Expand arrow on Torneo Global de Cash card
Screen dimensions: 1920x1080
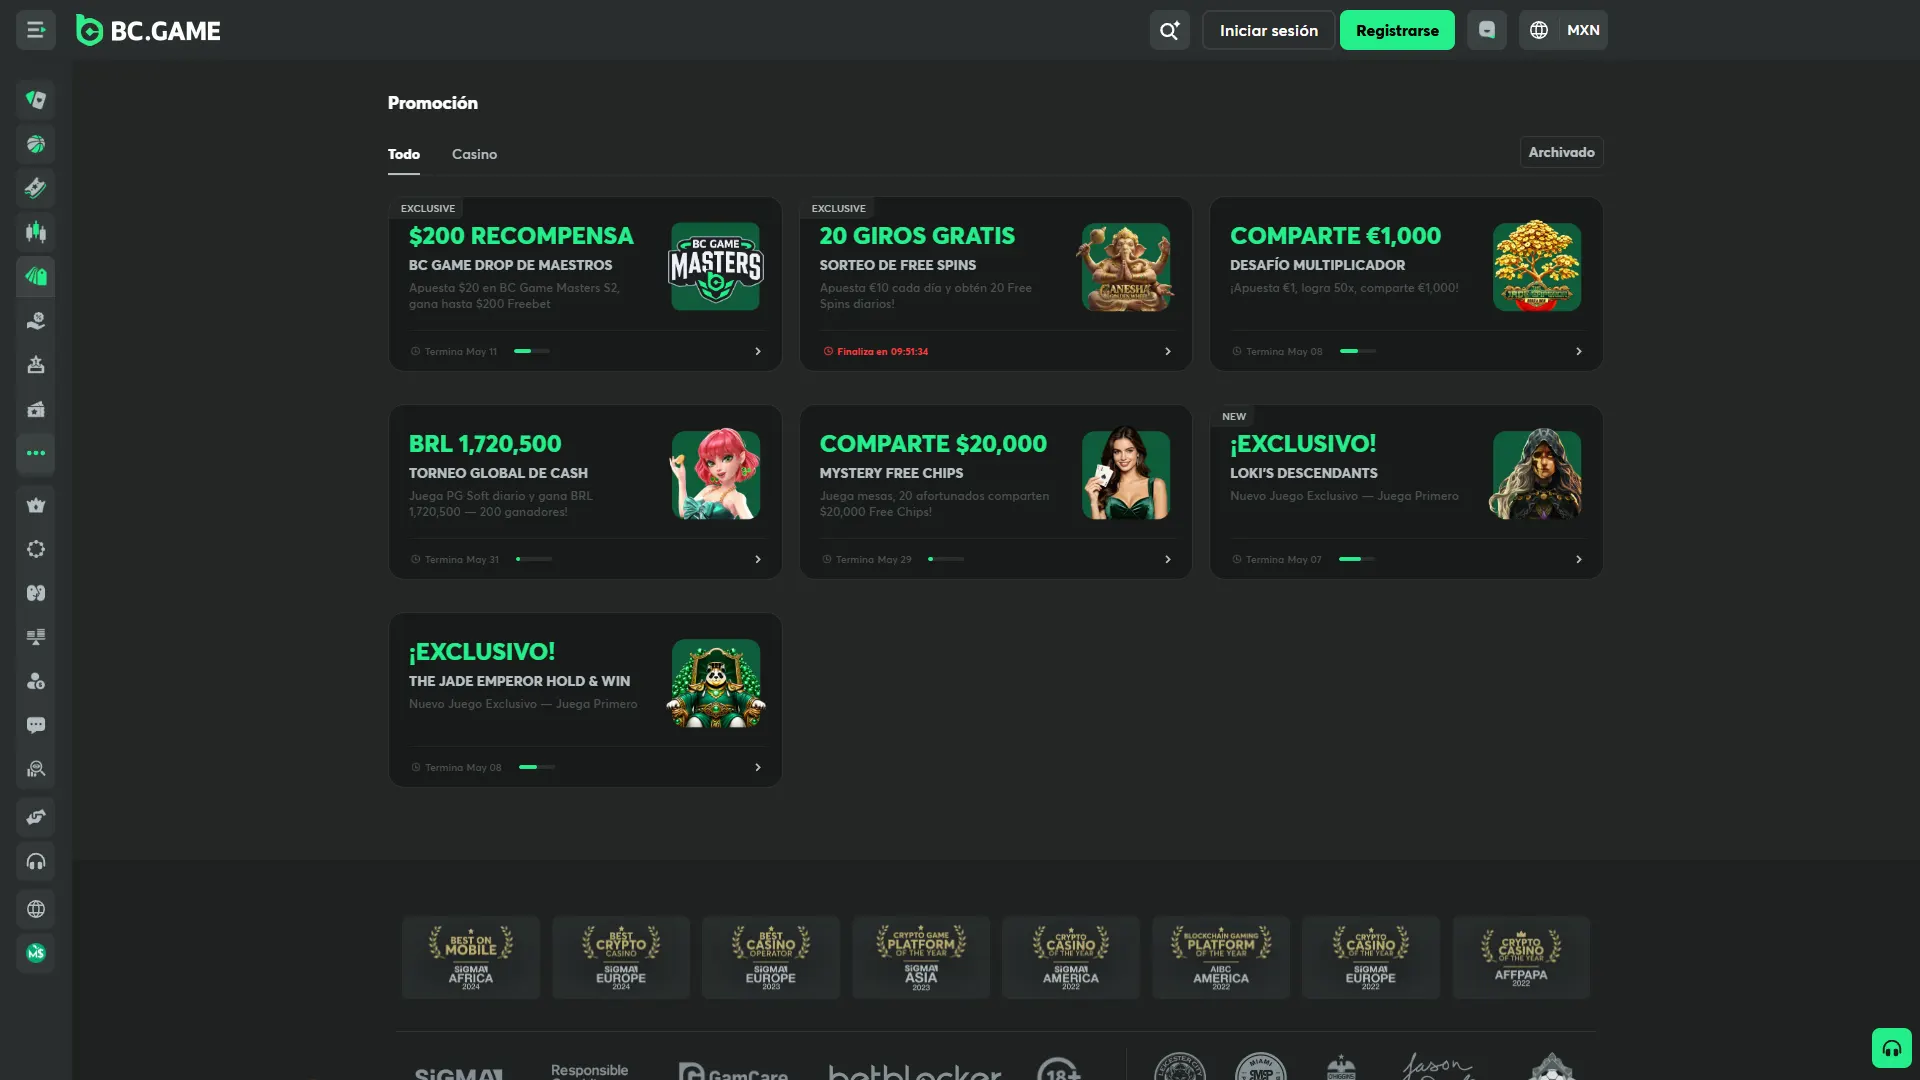758,559
